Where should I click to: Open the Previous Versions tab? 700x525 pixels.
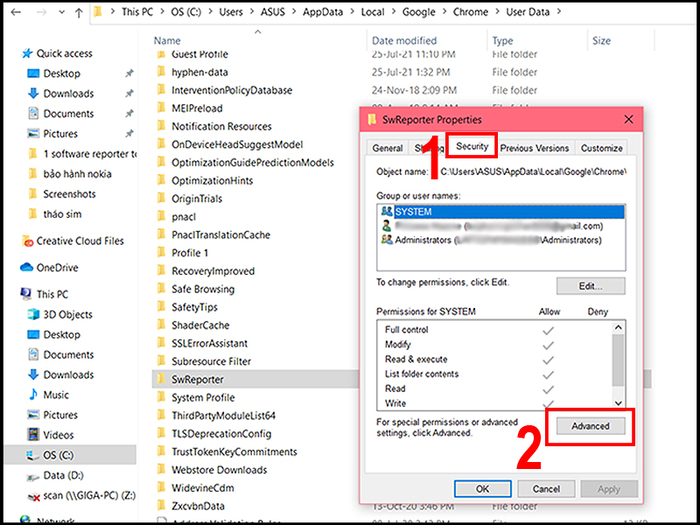[x=536, y=147]
